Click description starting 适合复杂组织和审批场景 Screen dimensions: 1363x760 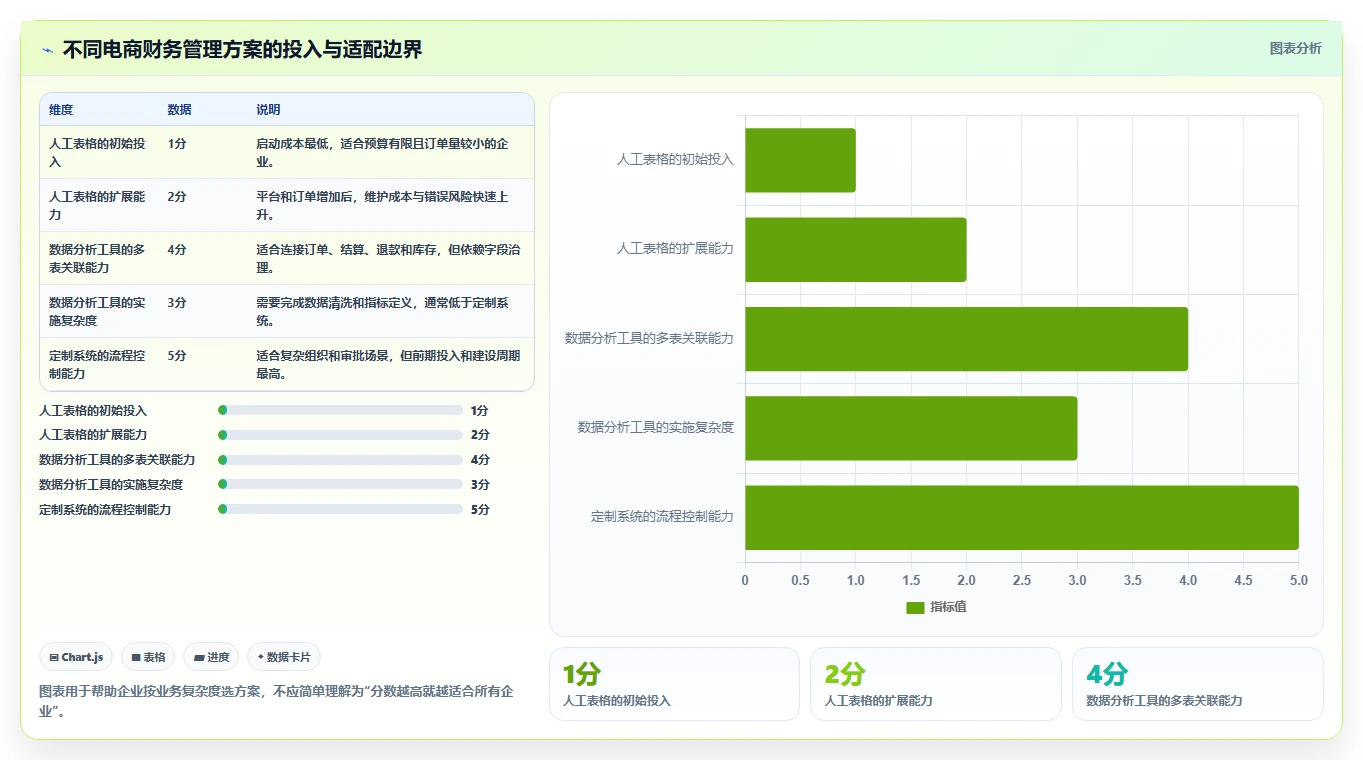(388, 365)
